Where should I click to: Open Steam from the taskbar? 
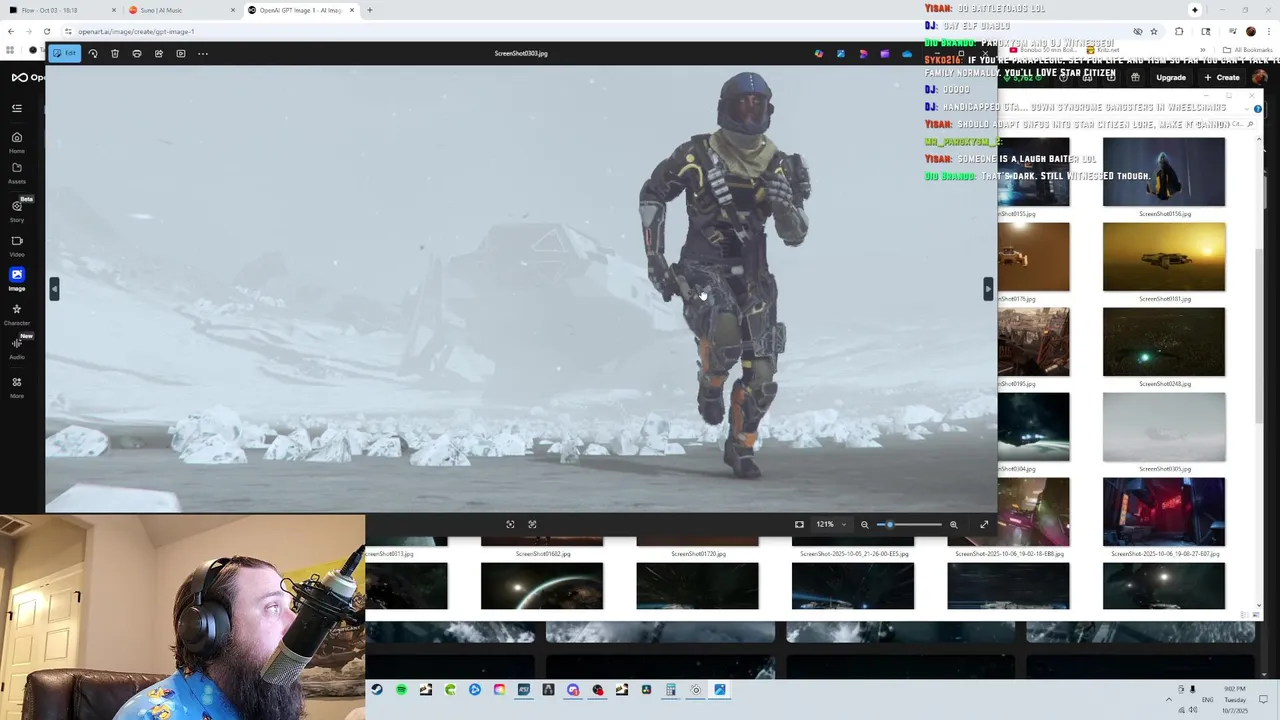[x=377, y=690]
